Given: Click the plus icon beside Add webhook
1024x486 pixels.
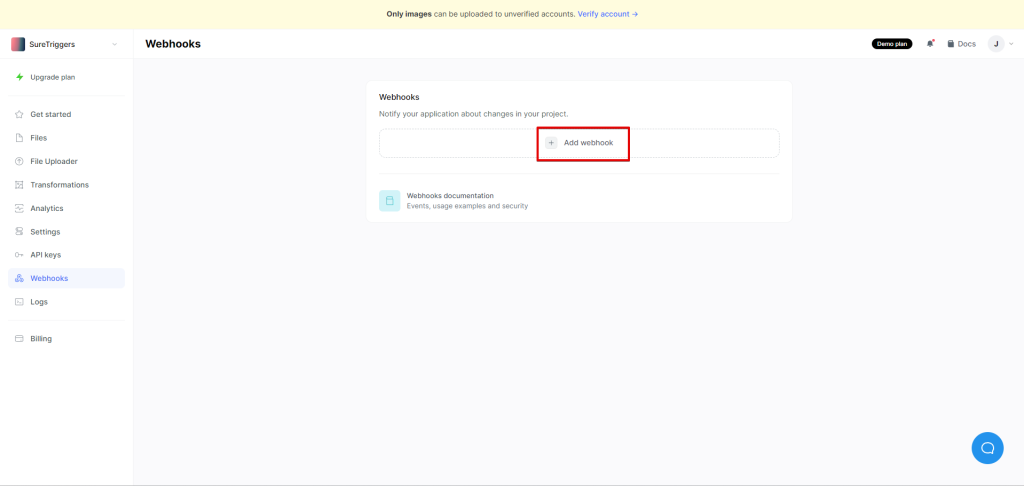Looking at the screenshot, I should pos(551,143).
